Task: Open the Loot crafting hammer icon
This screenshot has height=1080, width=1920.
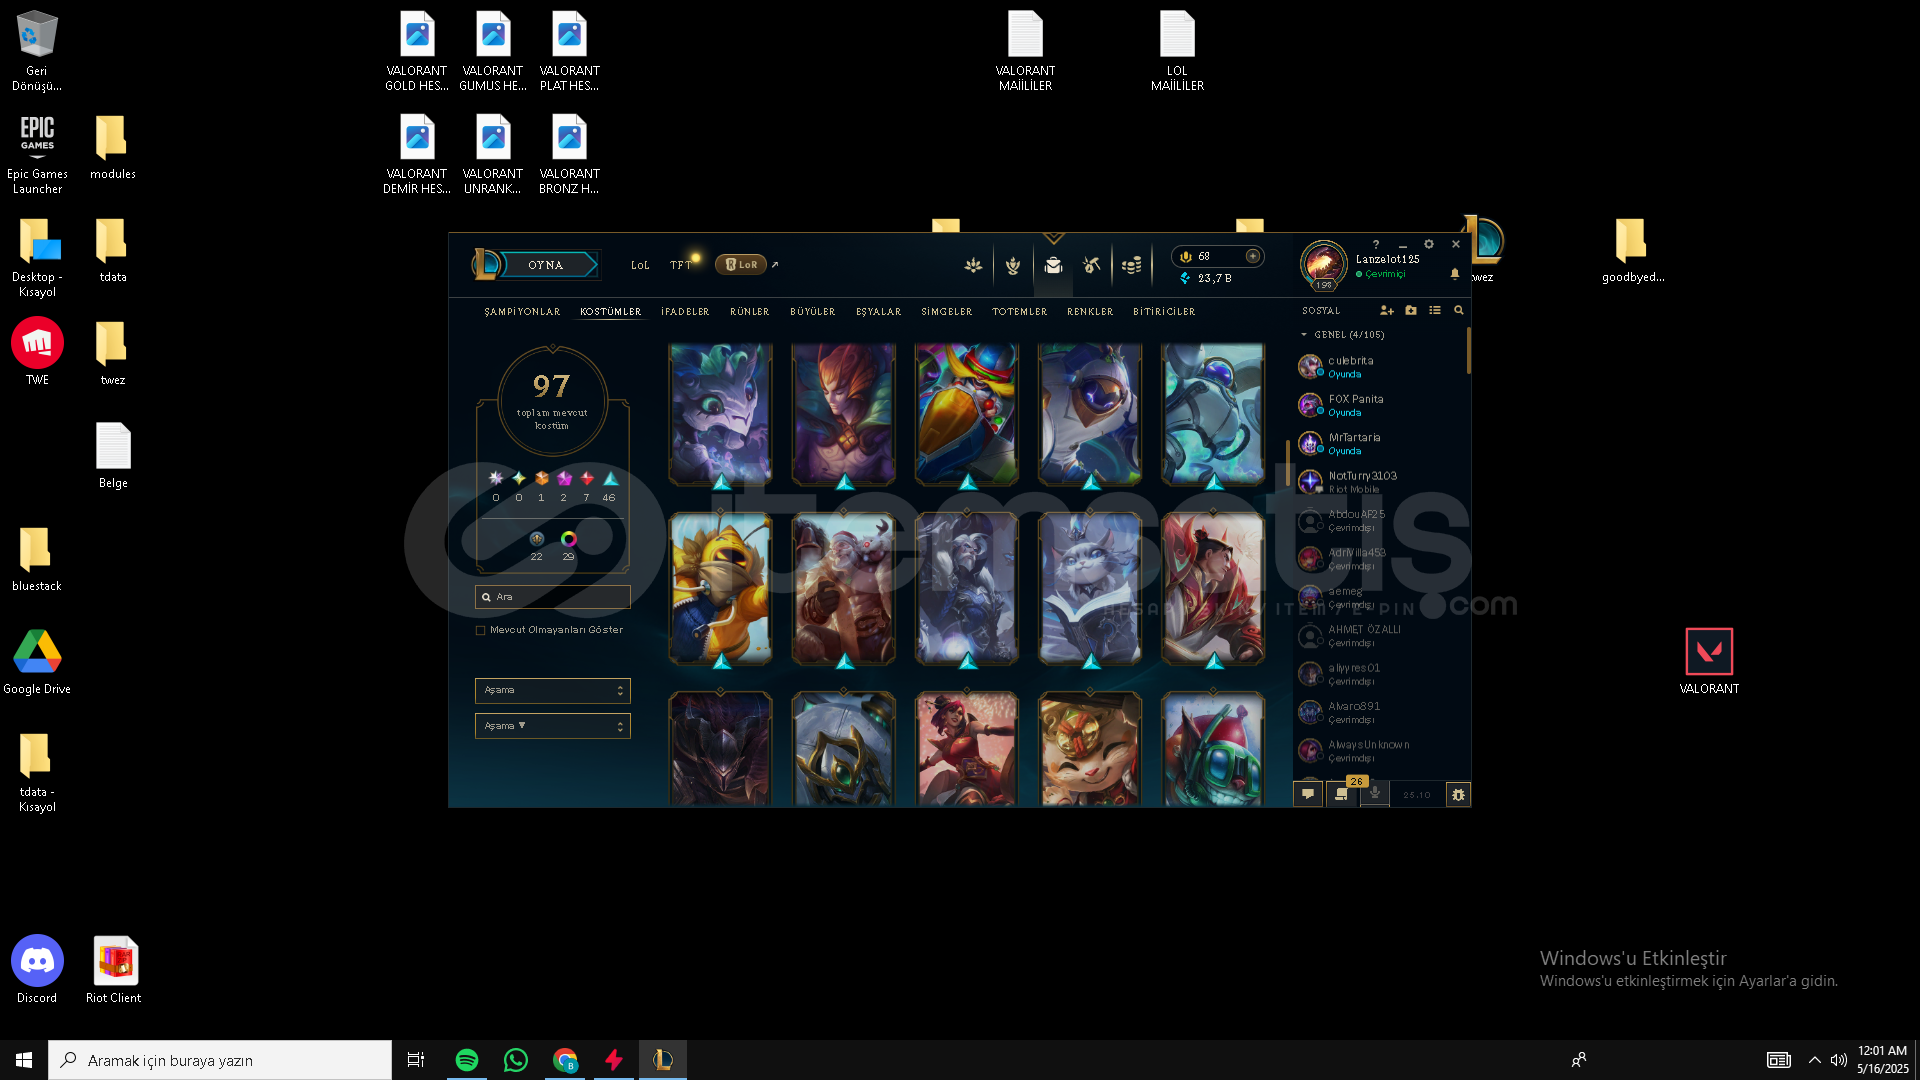Action: (1091, 265)
